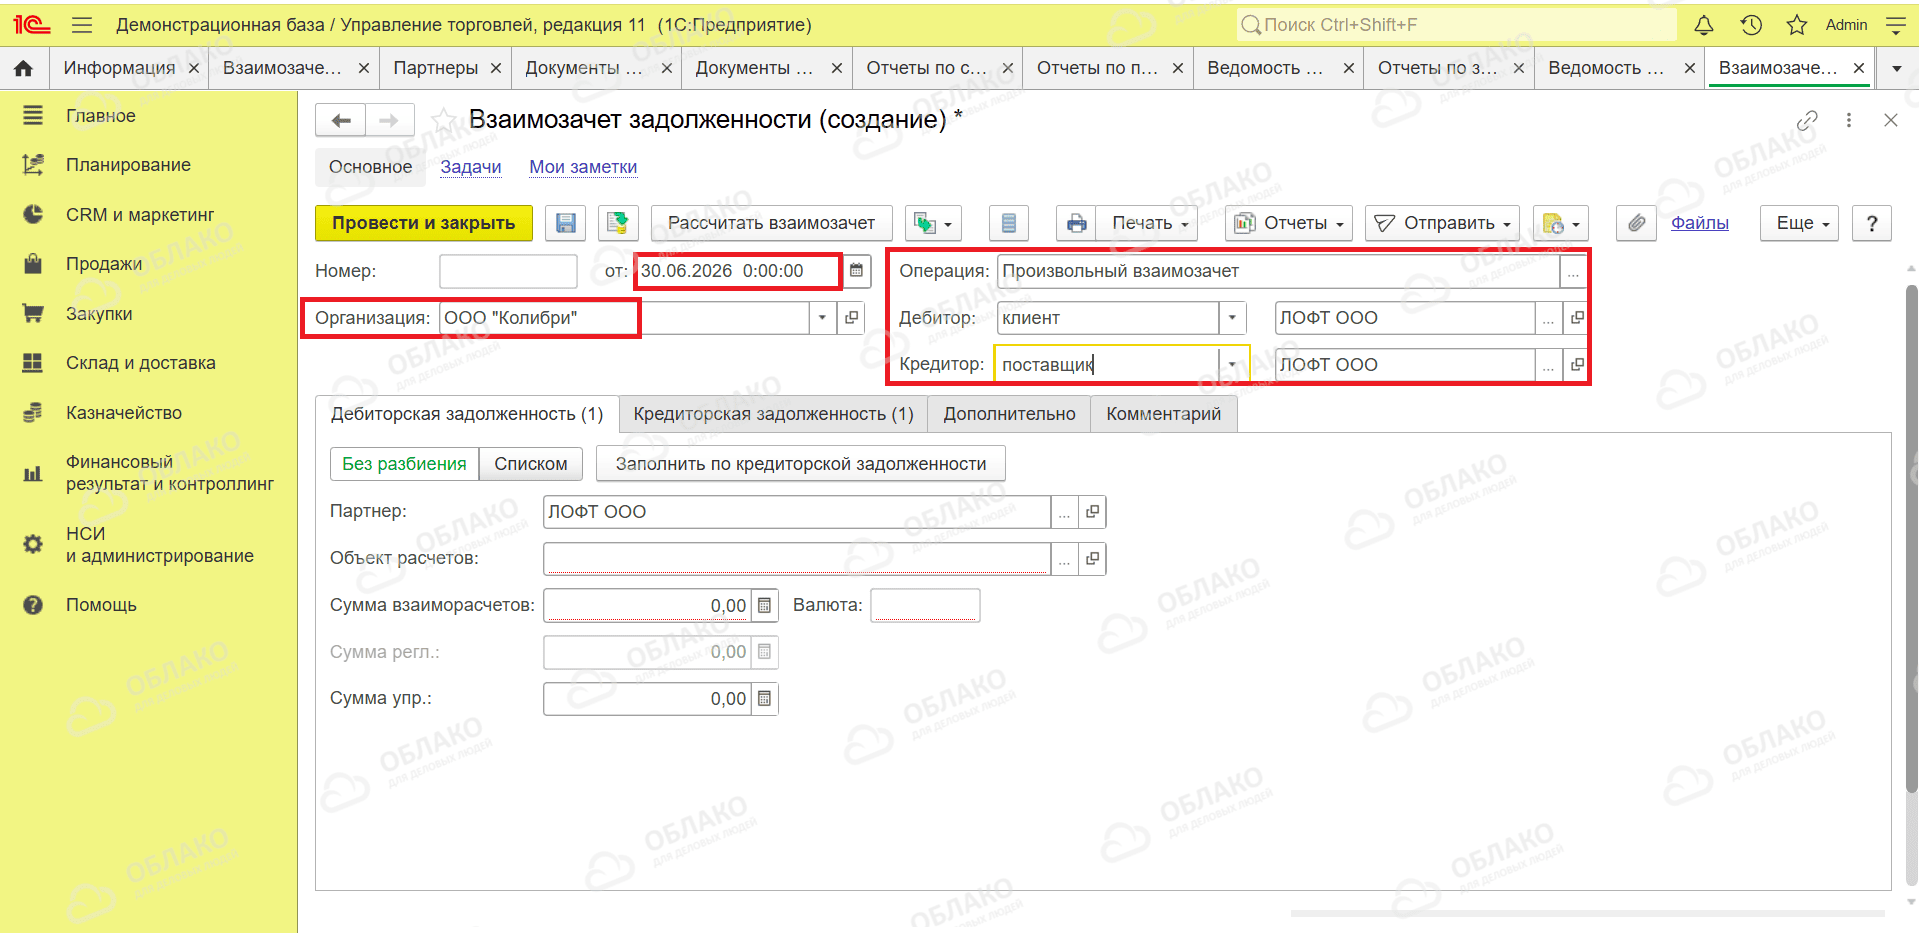Open the Отчеты dropdown menu

coord(1289,223)
